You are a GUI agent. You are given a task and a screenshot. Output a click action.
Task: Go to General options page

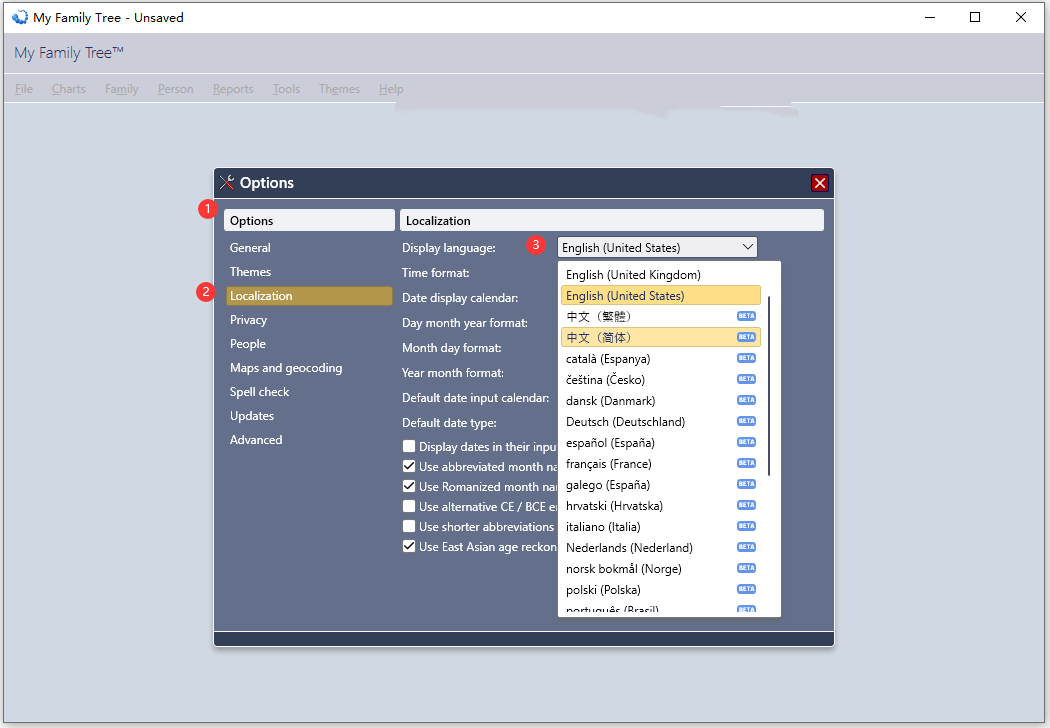(x=309, y=248)
